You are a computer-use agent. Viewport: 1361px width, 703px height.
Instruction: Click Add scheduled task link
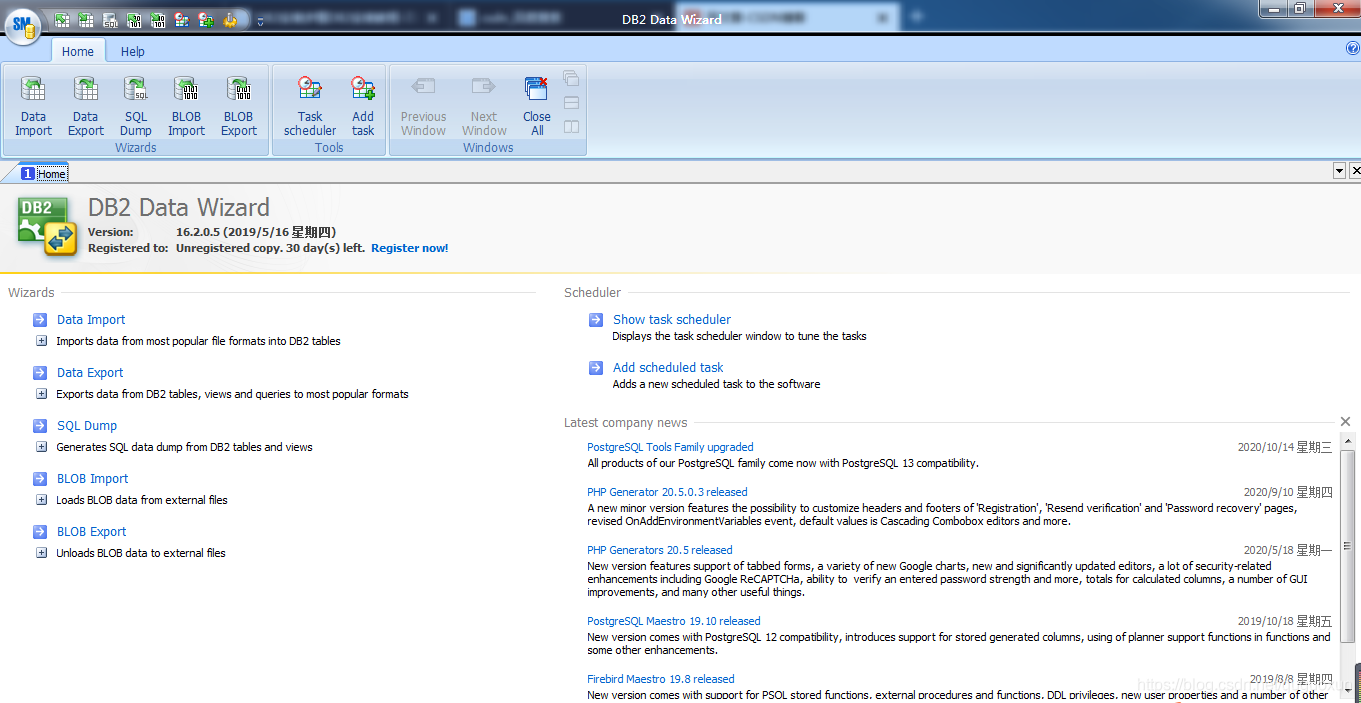pyautogui.click(x=668, y=368)
